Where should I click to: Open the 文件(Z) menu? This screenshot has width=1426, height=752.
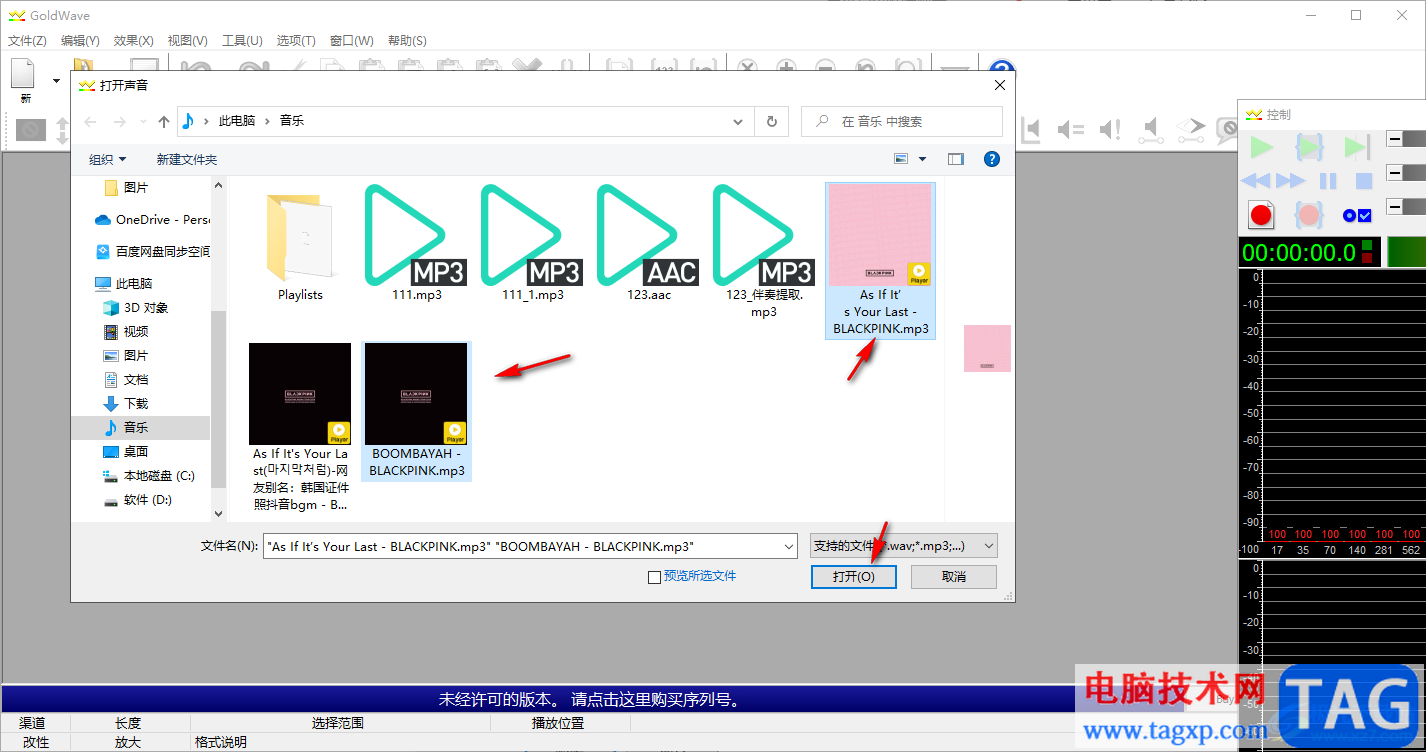point(27,40)
